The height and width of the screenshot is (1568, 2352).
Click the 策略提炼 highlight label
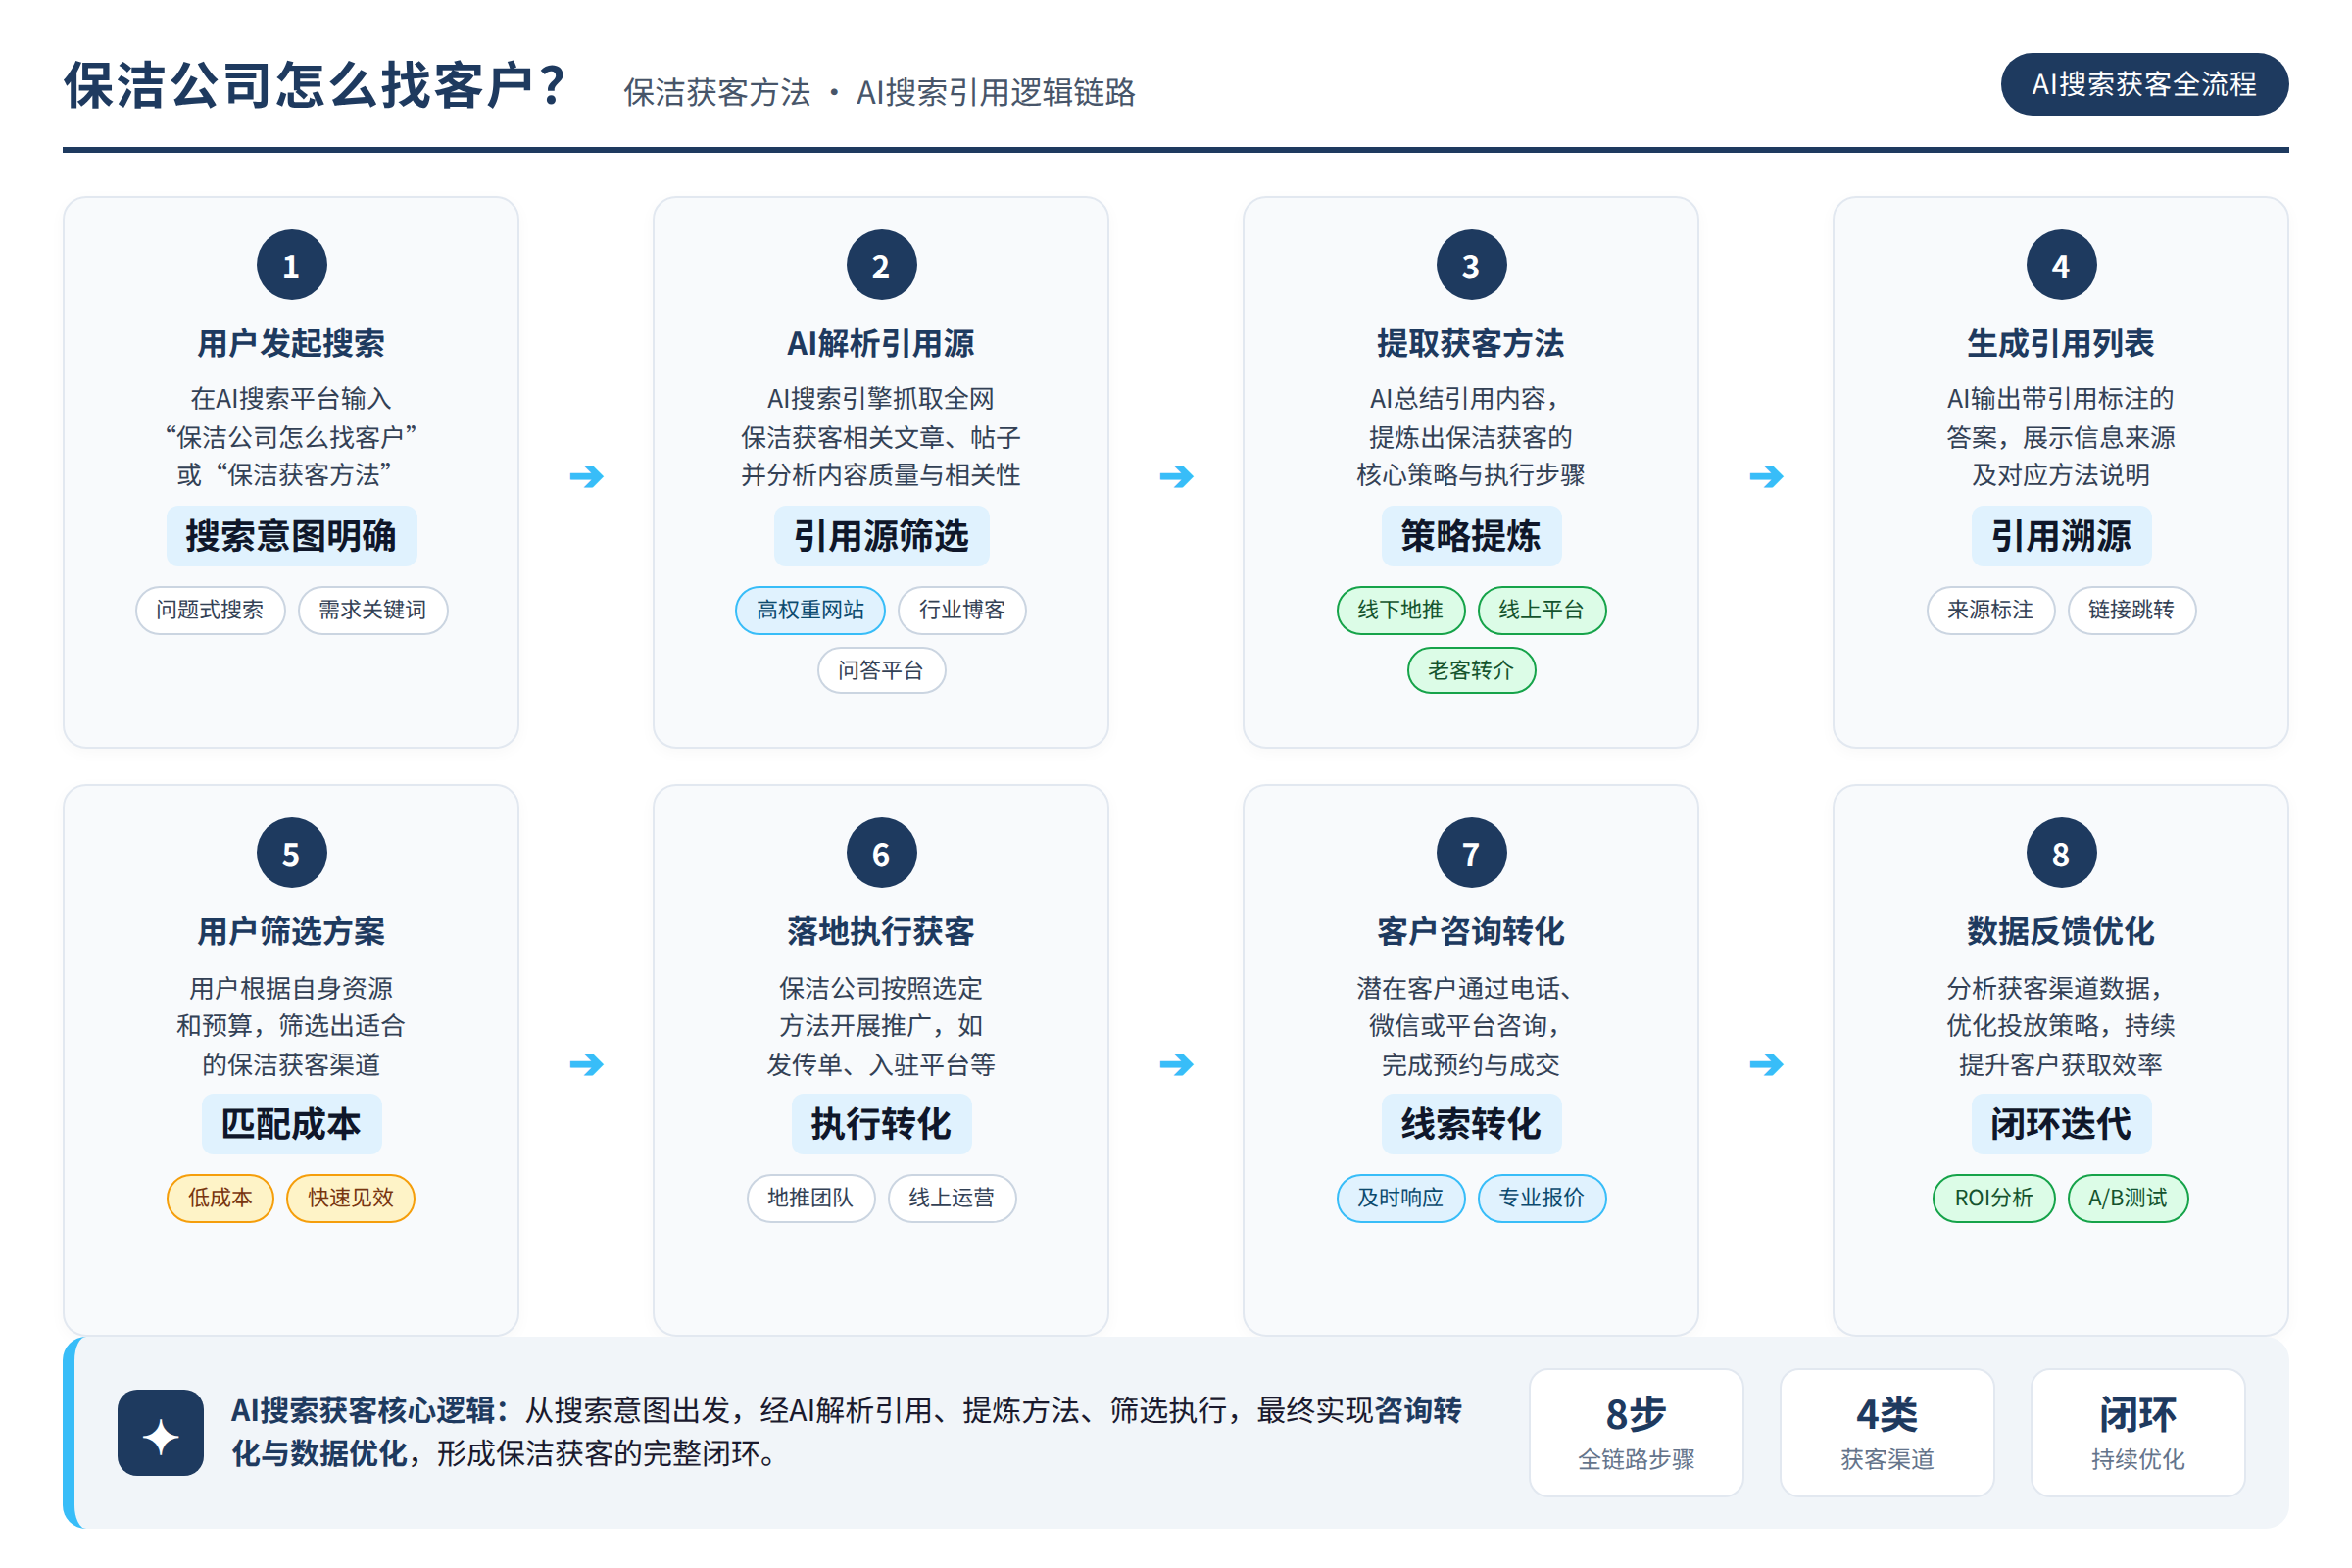[x=1471, y=536]
